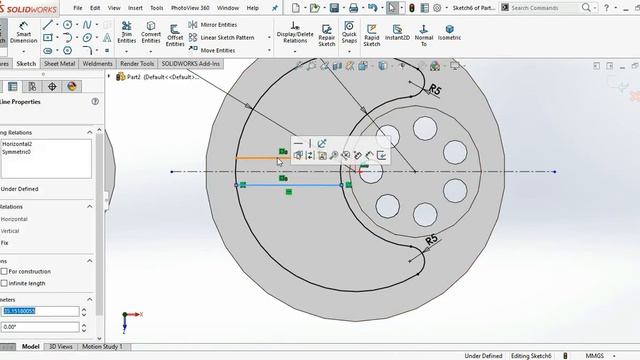This screenshot has width=640, height=360.
Task: Click the angle field showing 0.00°
Action: click(40, 327)
